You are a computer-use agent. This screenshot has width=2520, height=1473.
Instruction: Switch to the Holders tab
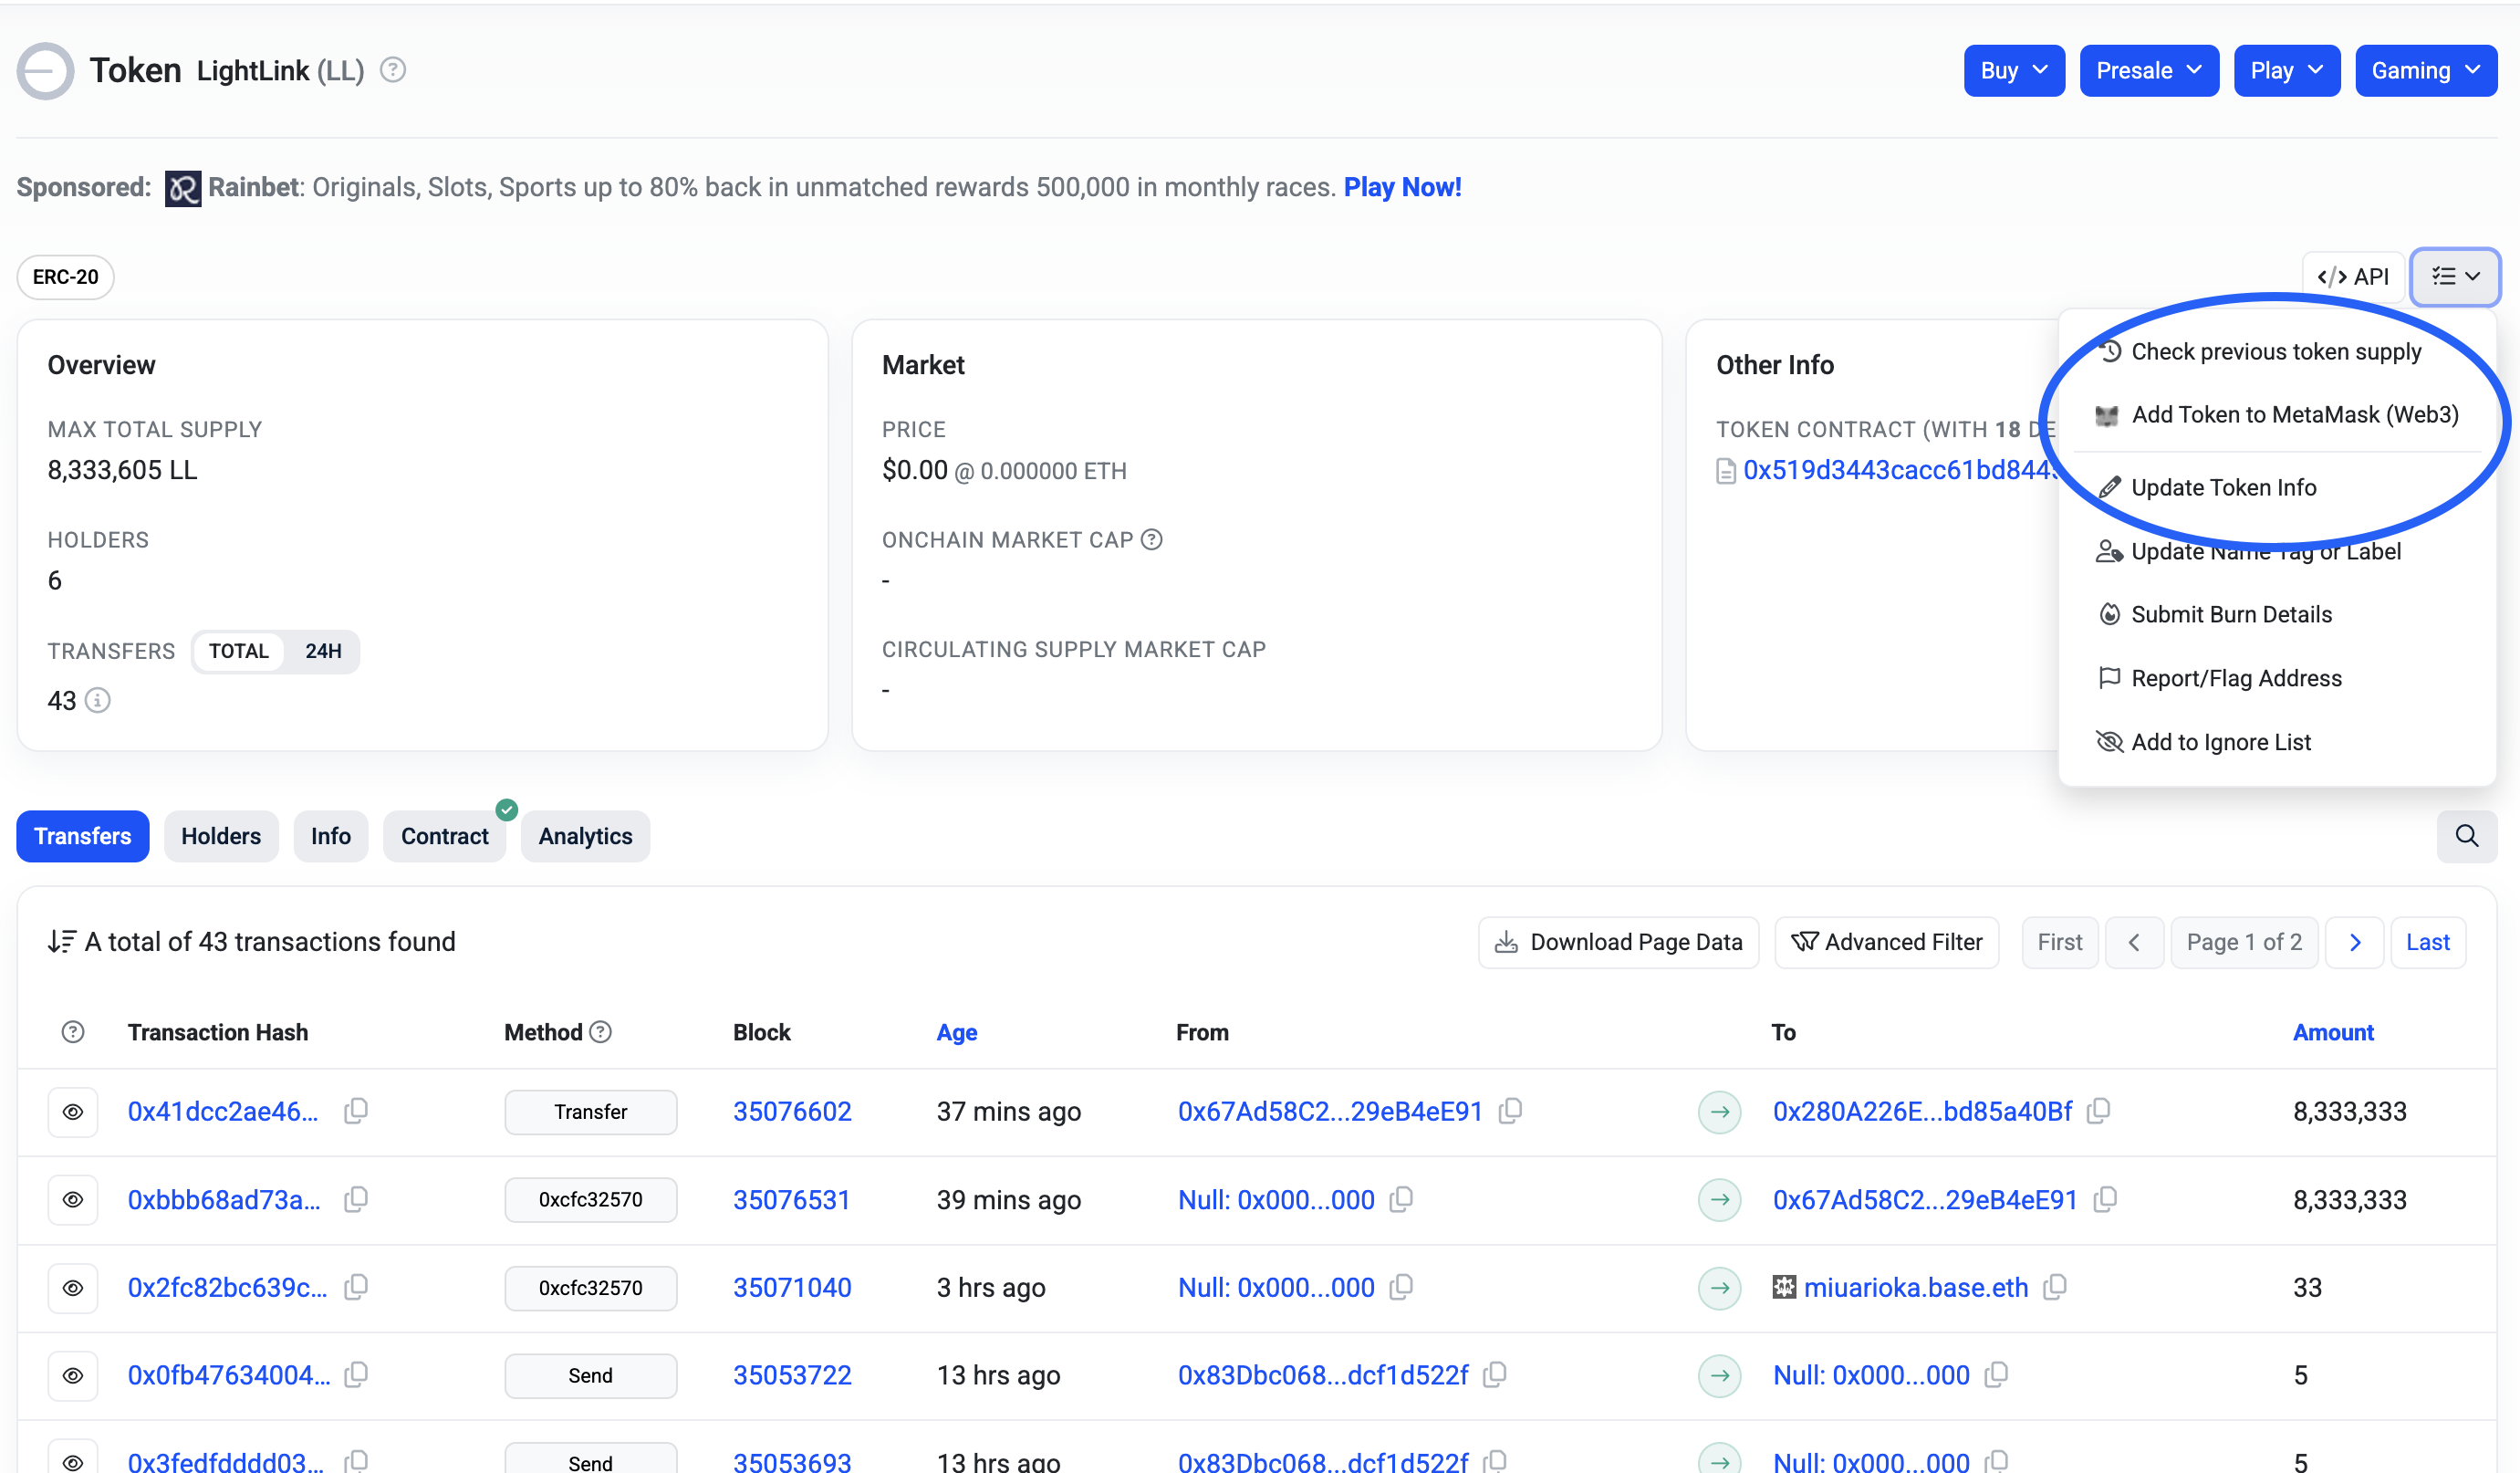221,836
